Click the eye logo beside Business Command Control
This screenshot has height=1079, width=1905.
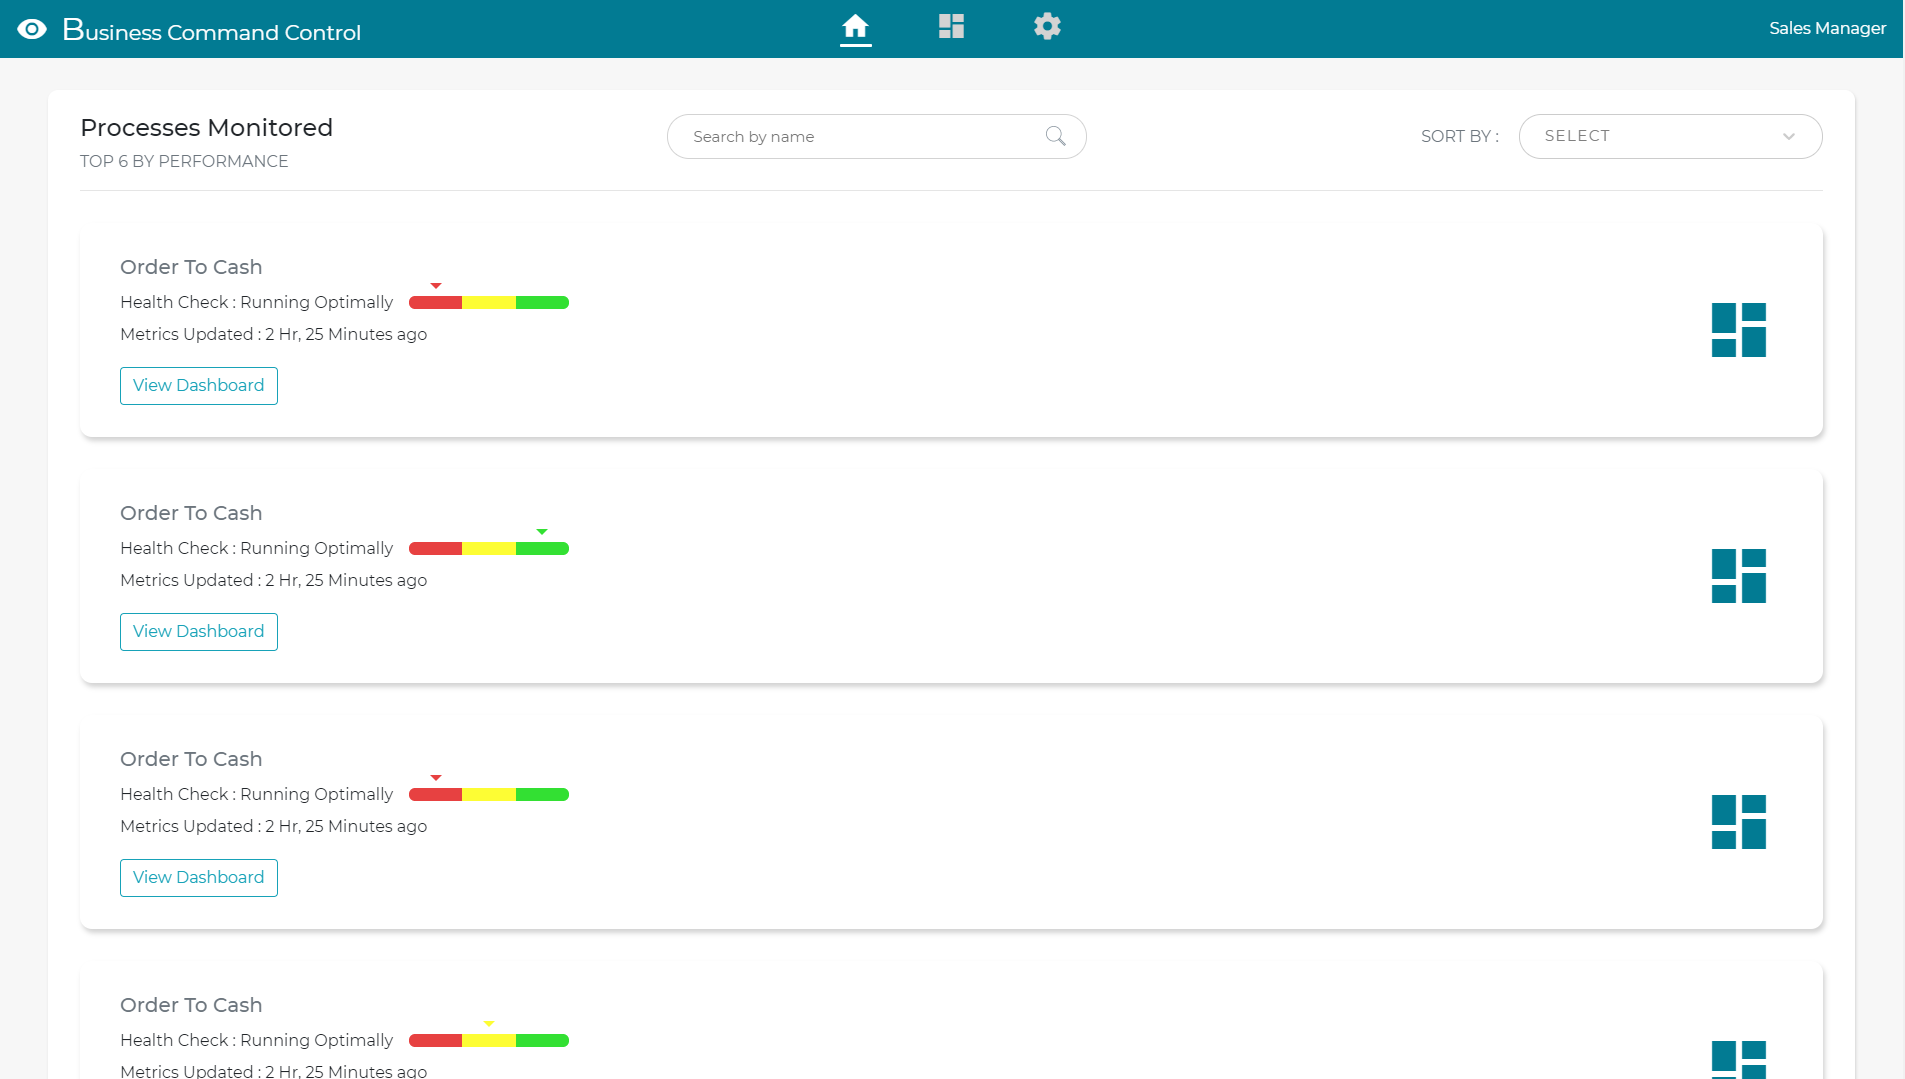32,30
